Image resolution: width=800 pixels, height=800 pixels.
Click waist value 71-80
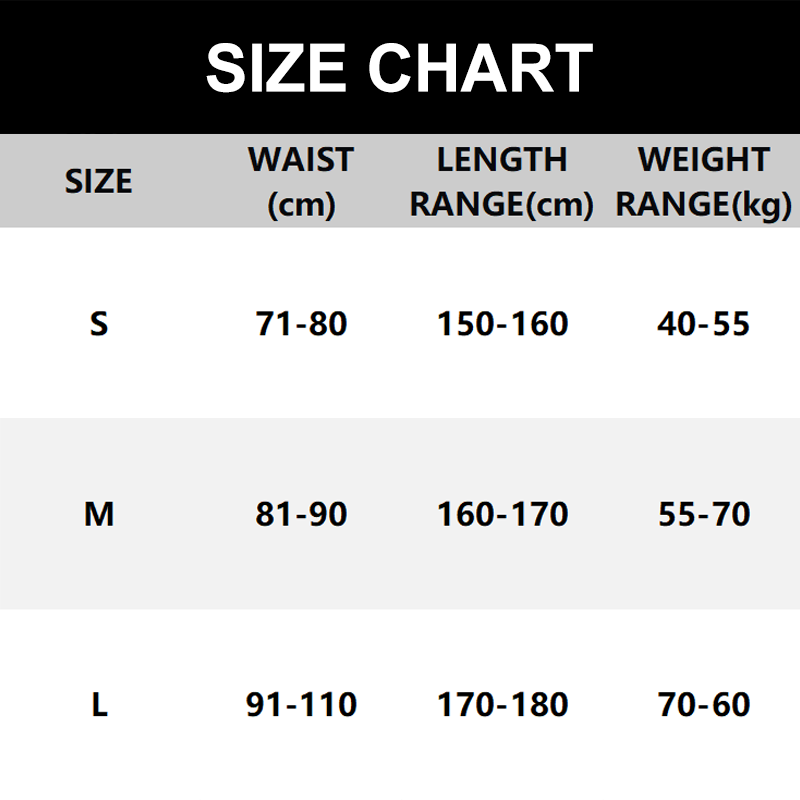click(x=301, y=324)
